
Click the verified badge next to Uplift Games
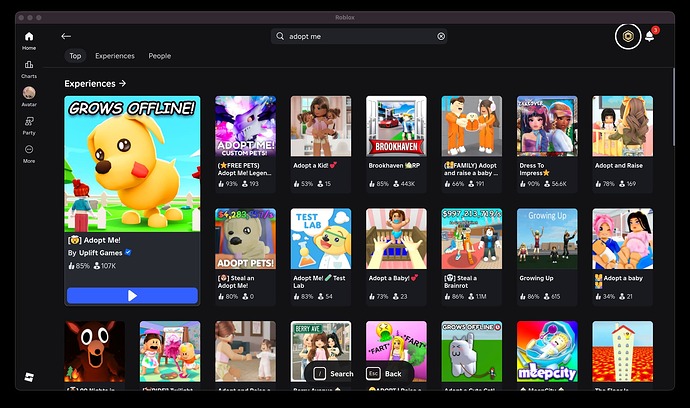[x=128, y=252]
